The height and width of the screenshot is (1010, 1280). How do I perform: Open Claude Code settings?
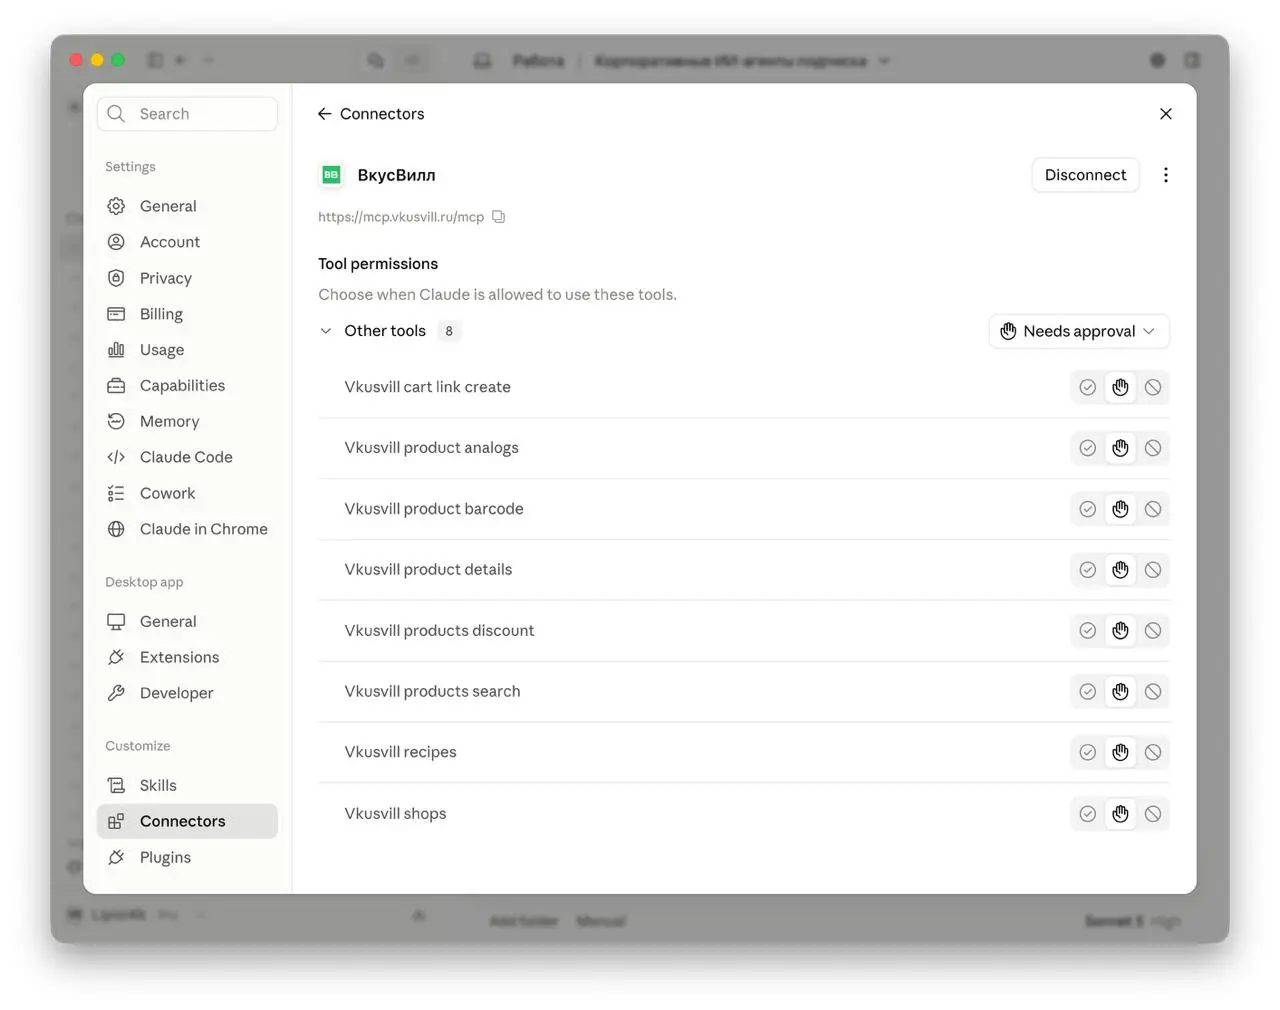point(187,457)
